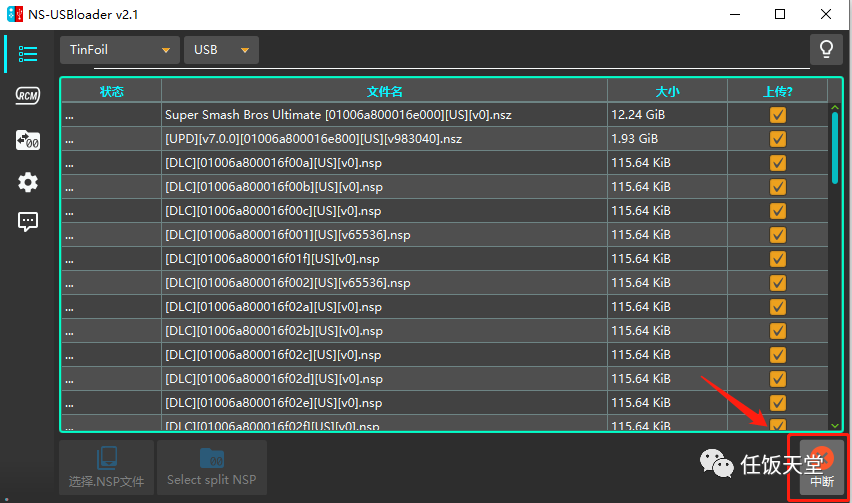Click the 12.24 GiB size cell

[x=667, y=115]
